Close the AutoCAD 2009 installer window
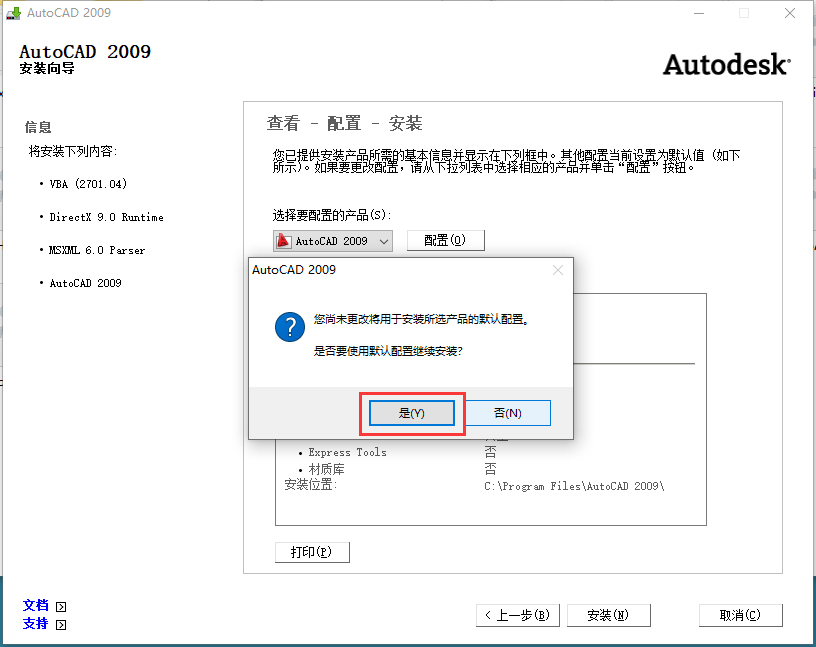The image size is (816, 647). point(790,13)
